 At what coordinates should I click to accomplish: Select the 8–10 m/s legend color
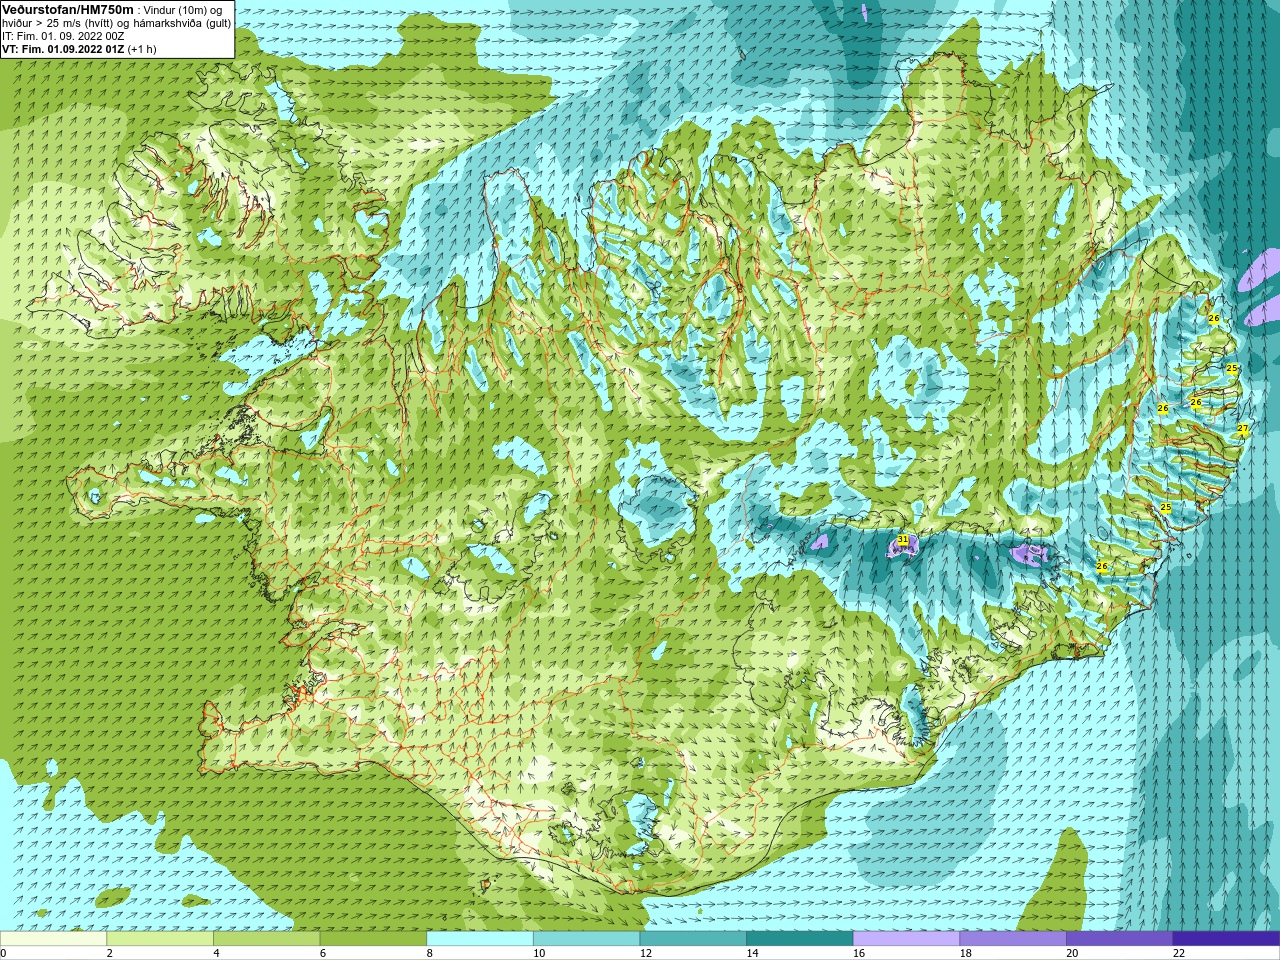tap(480, 939)
